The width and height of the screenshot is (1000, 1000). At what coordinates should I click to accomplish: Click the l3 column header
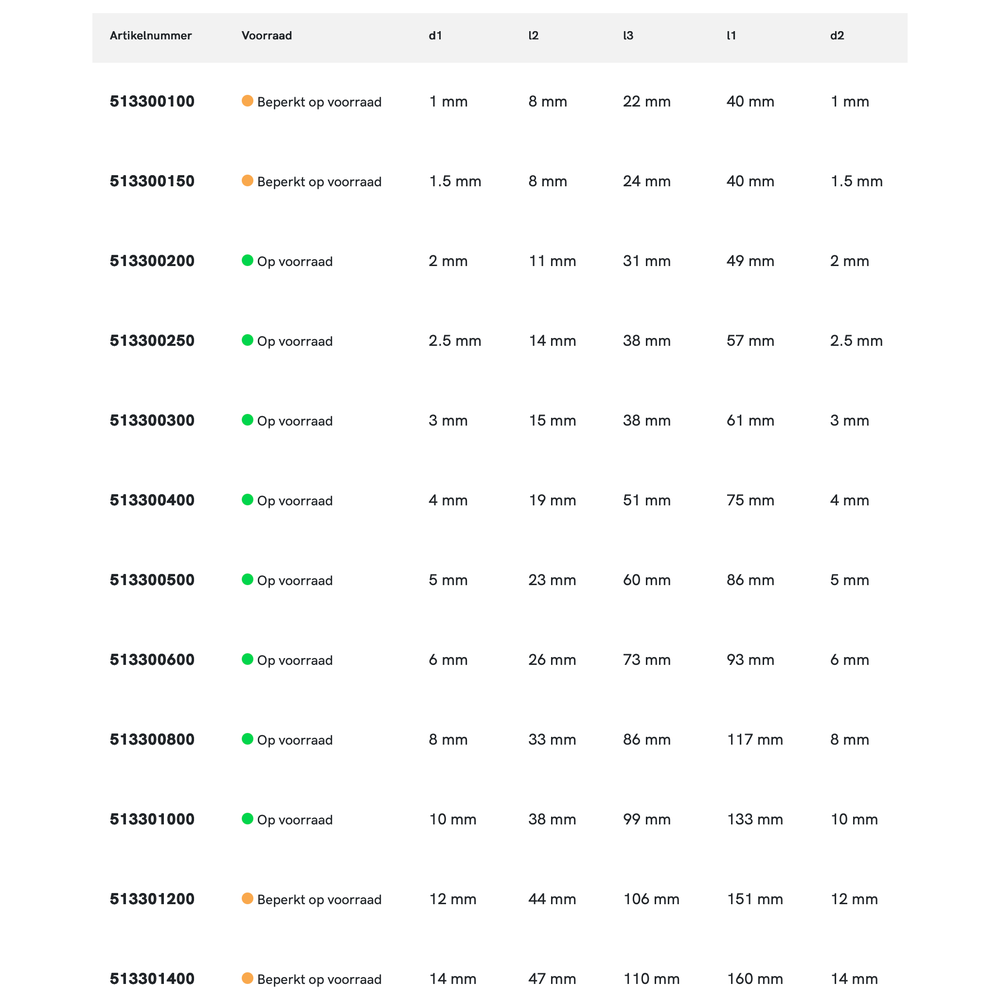(628, 36)
